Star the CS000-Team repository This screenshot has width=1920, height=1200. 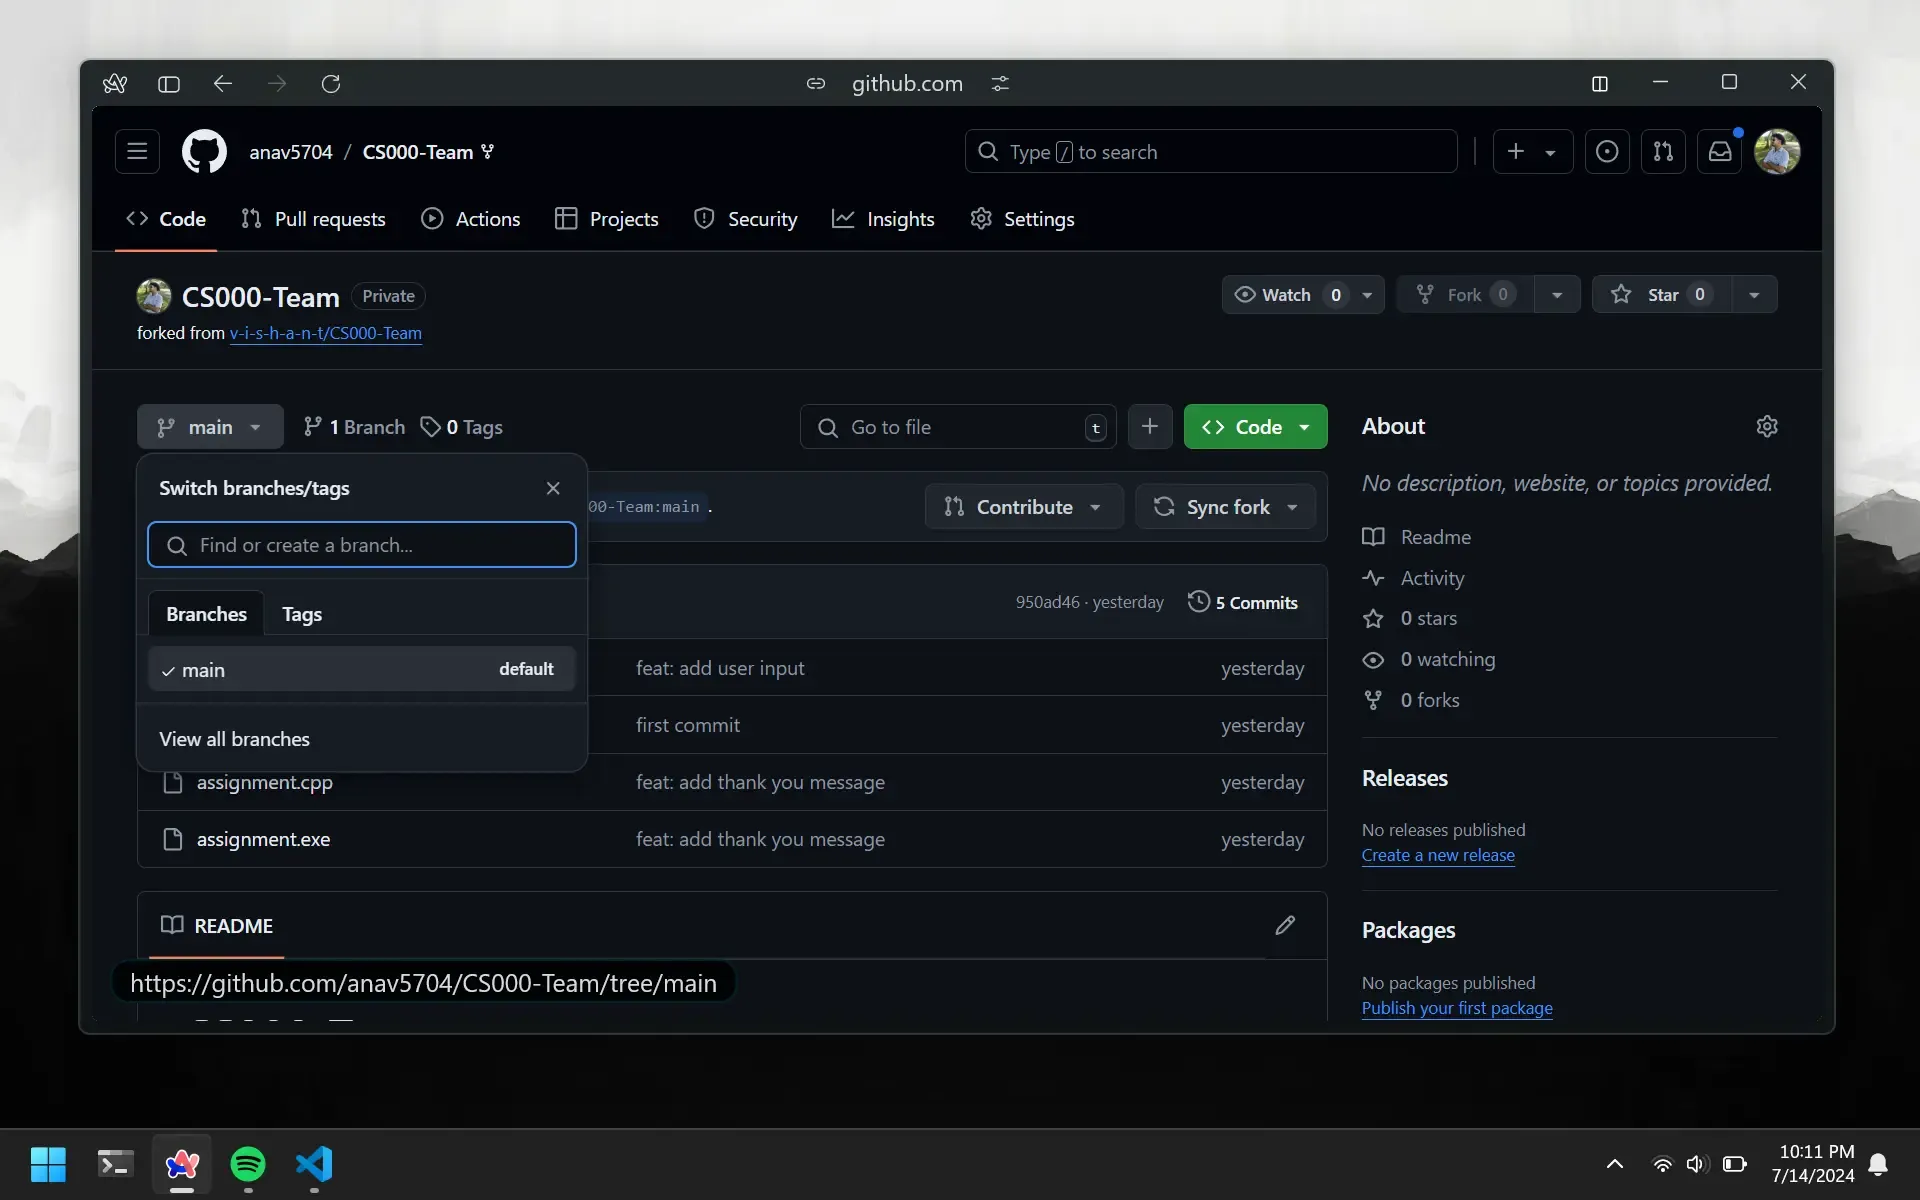[1662, 294]
